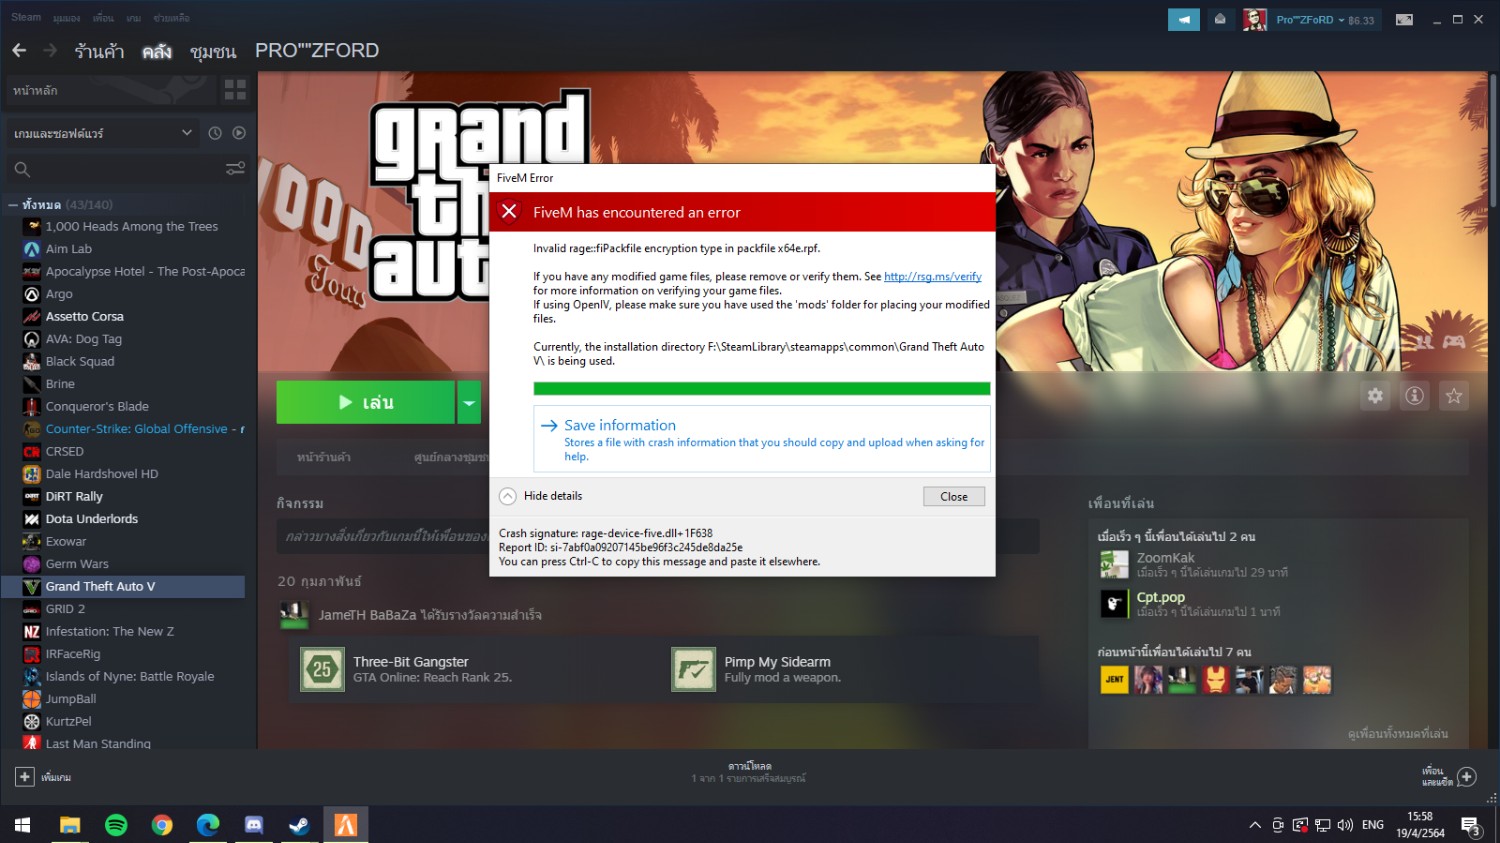Image resolution: width=1500 pixels, height=843 pixels.
Task: Open Discord from the taskbar
Action: coord(254,825)
